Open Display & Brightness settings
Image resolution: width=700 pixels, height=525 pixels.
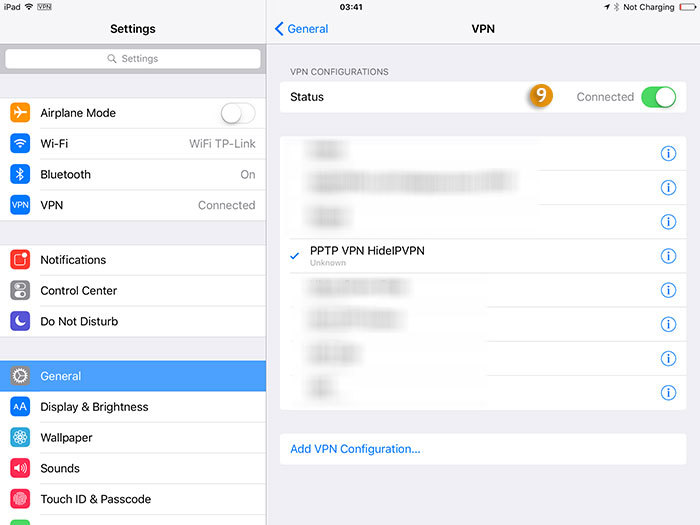(x=133, y=407)
